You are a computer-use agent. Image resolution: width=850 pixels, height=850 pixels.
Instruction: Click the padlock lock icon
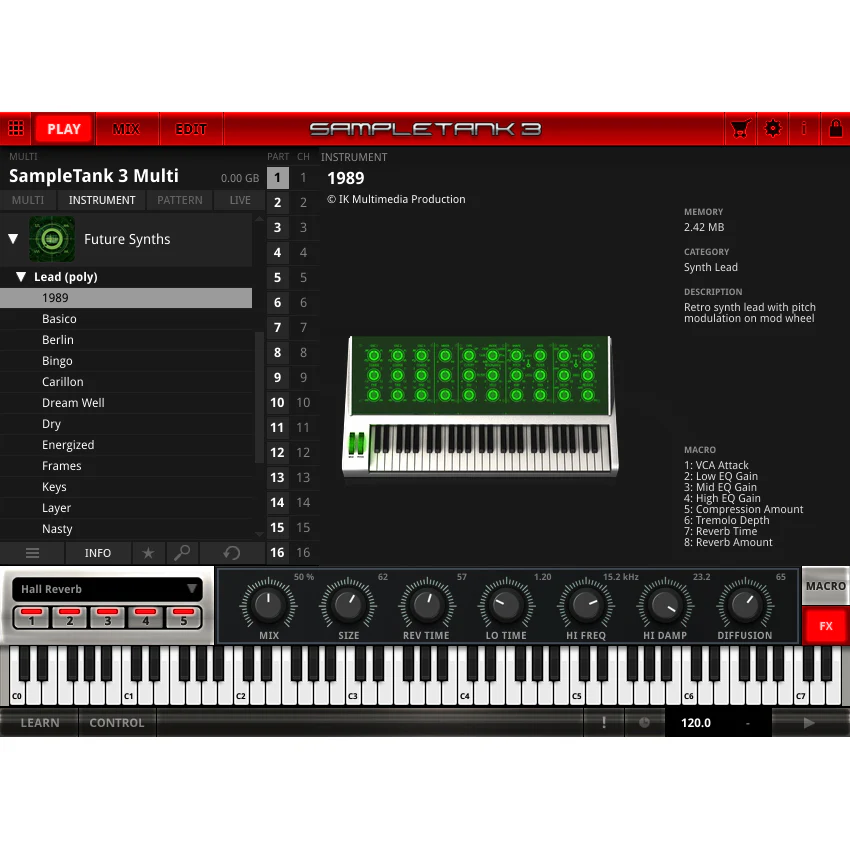(835, 128)
